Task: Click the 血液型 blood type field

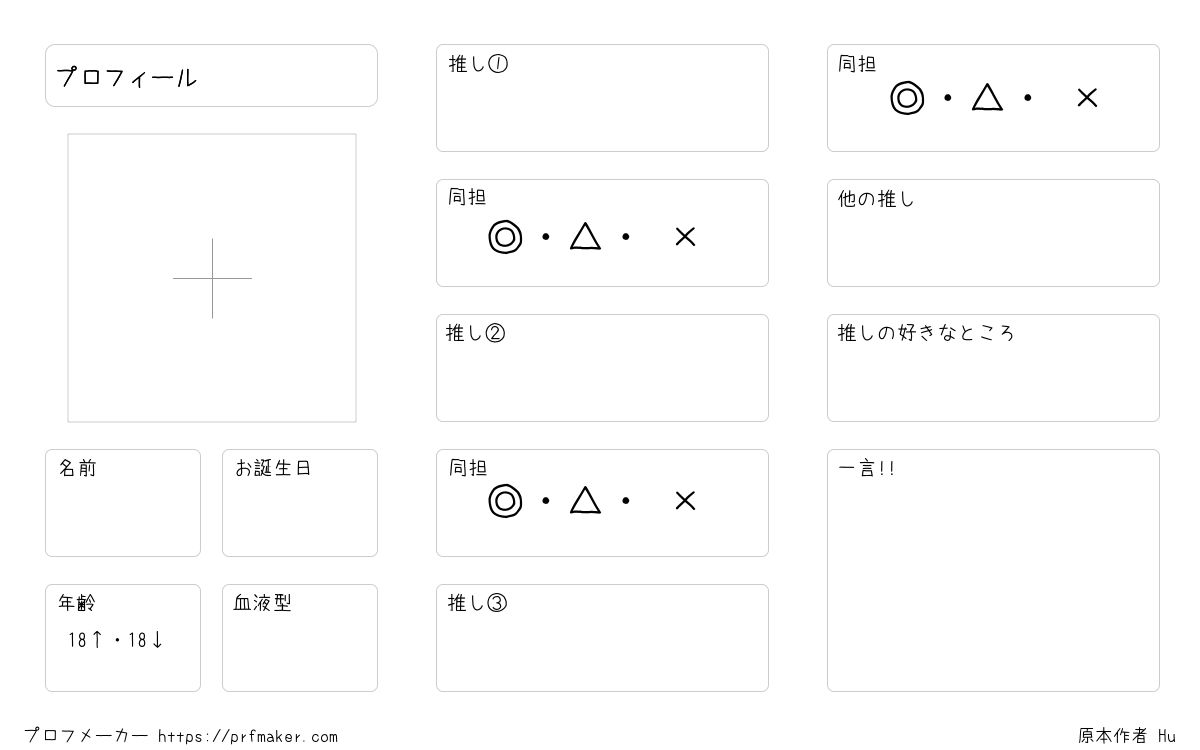Action: 300,638
